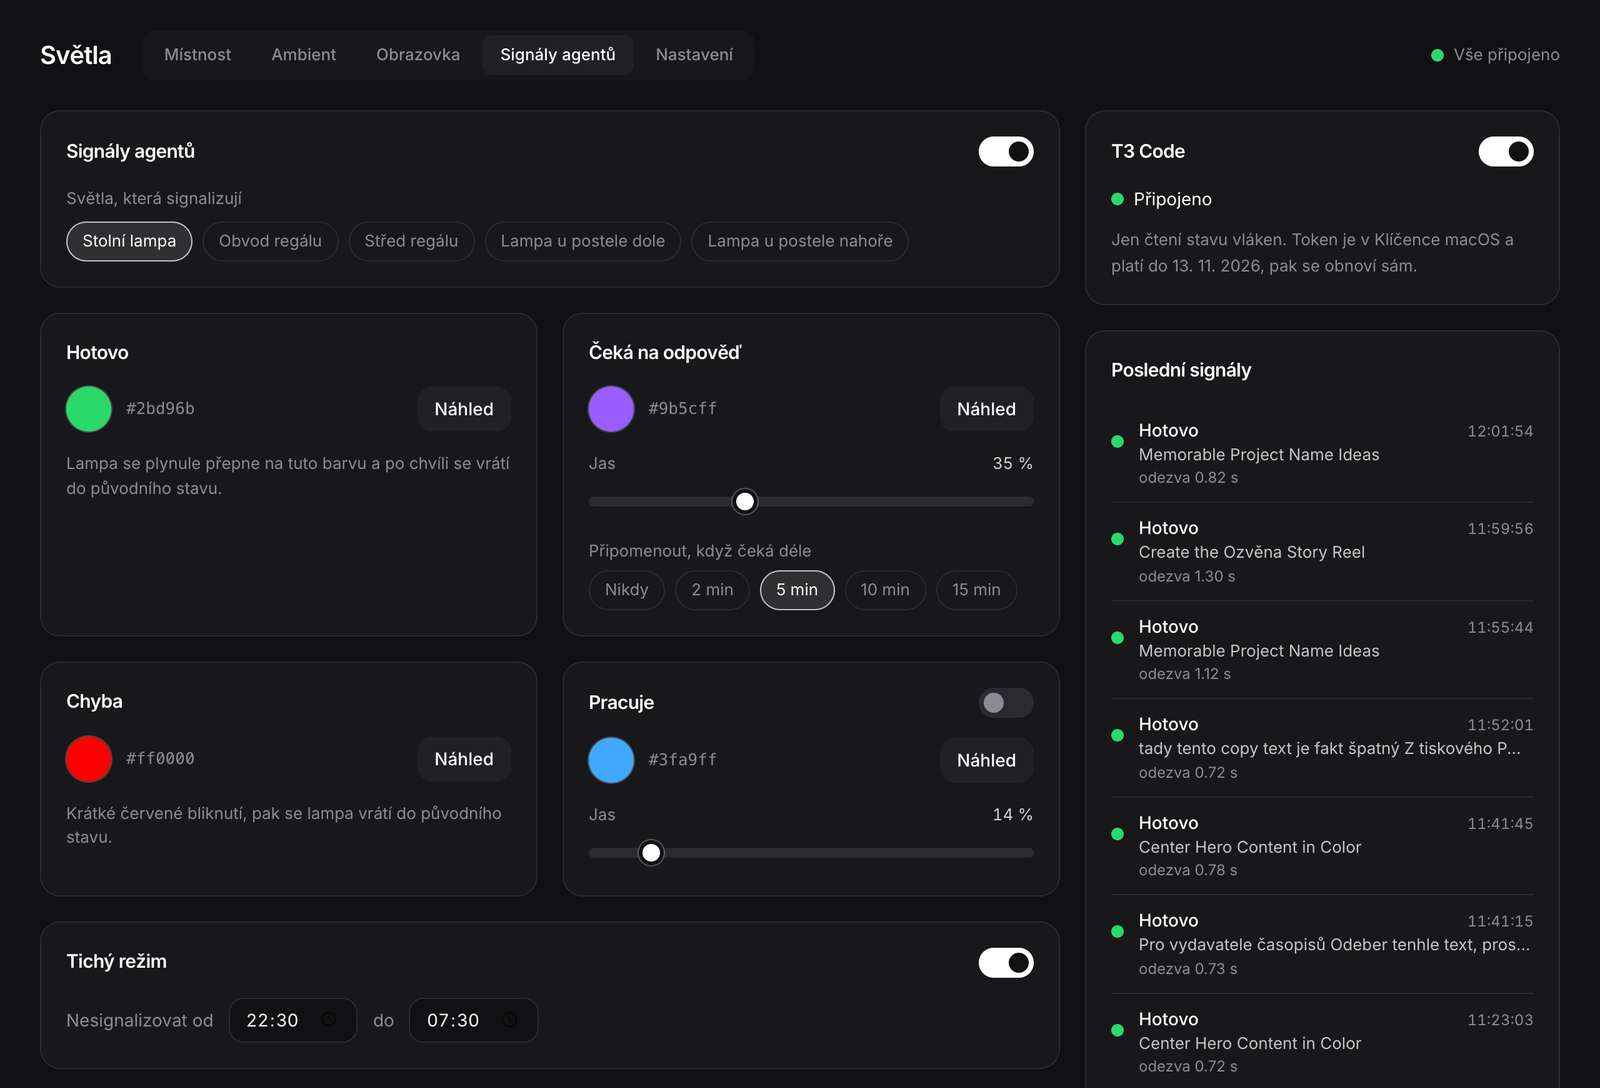This screenshot has width=1600, height=1088.
Task: Open the blue Pracuje color swatch
Action: click(611, 760)
